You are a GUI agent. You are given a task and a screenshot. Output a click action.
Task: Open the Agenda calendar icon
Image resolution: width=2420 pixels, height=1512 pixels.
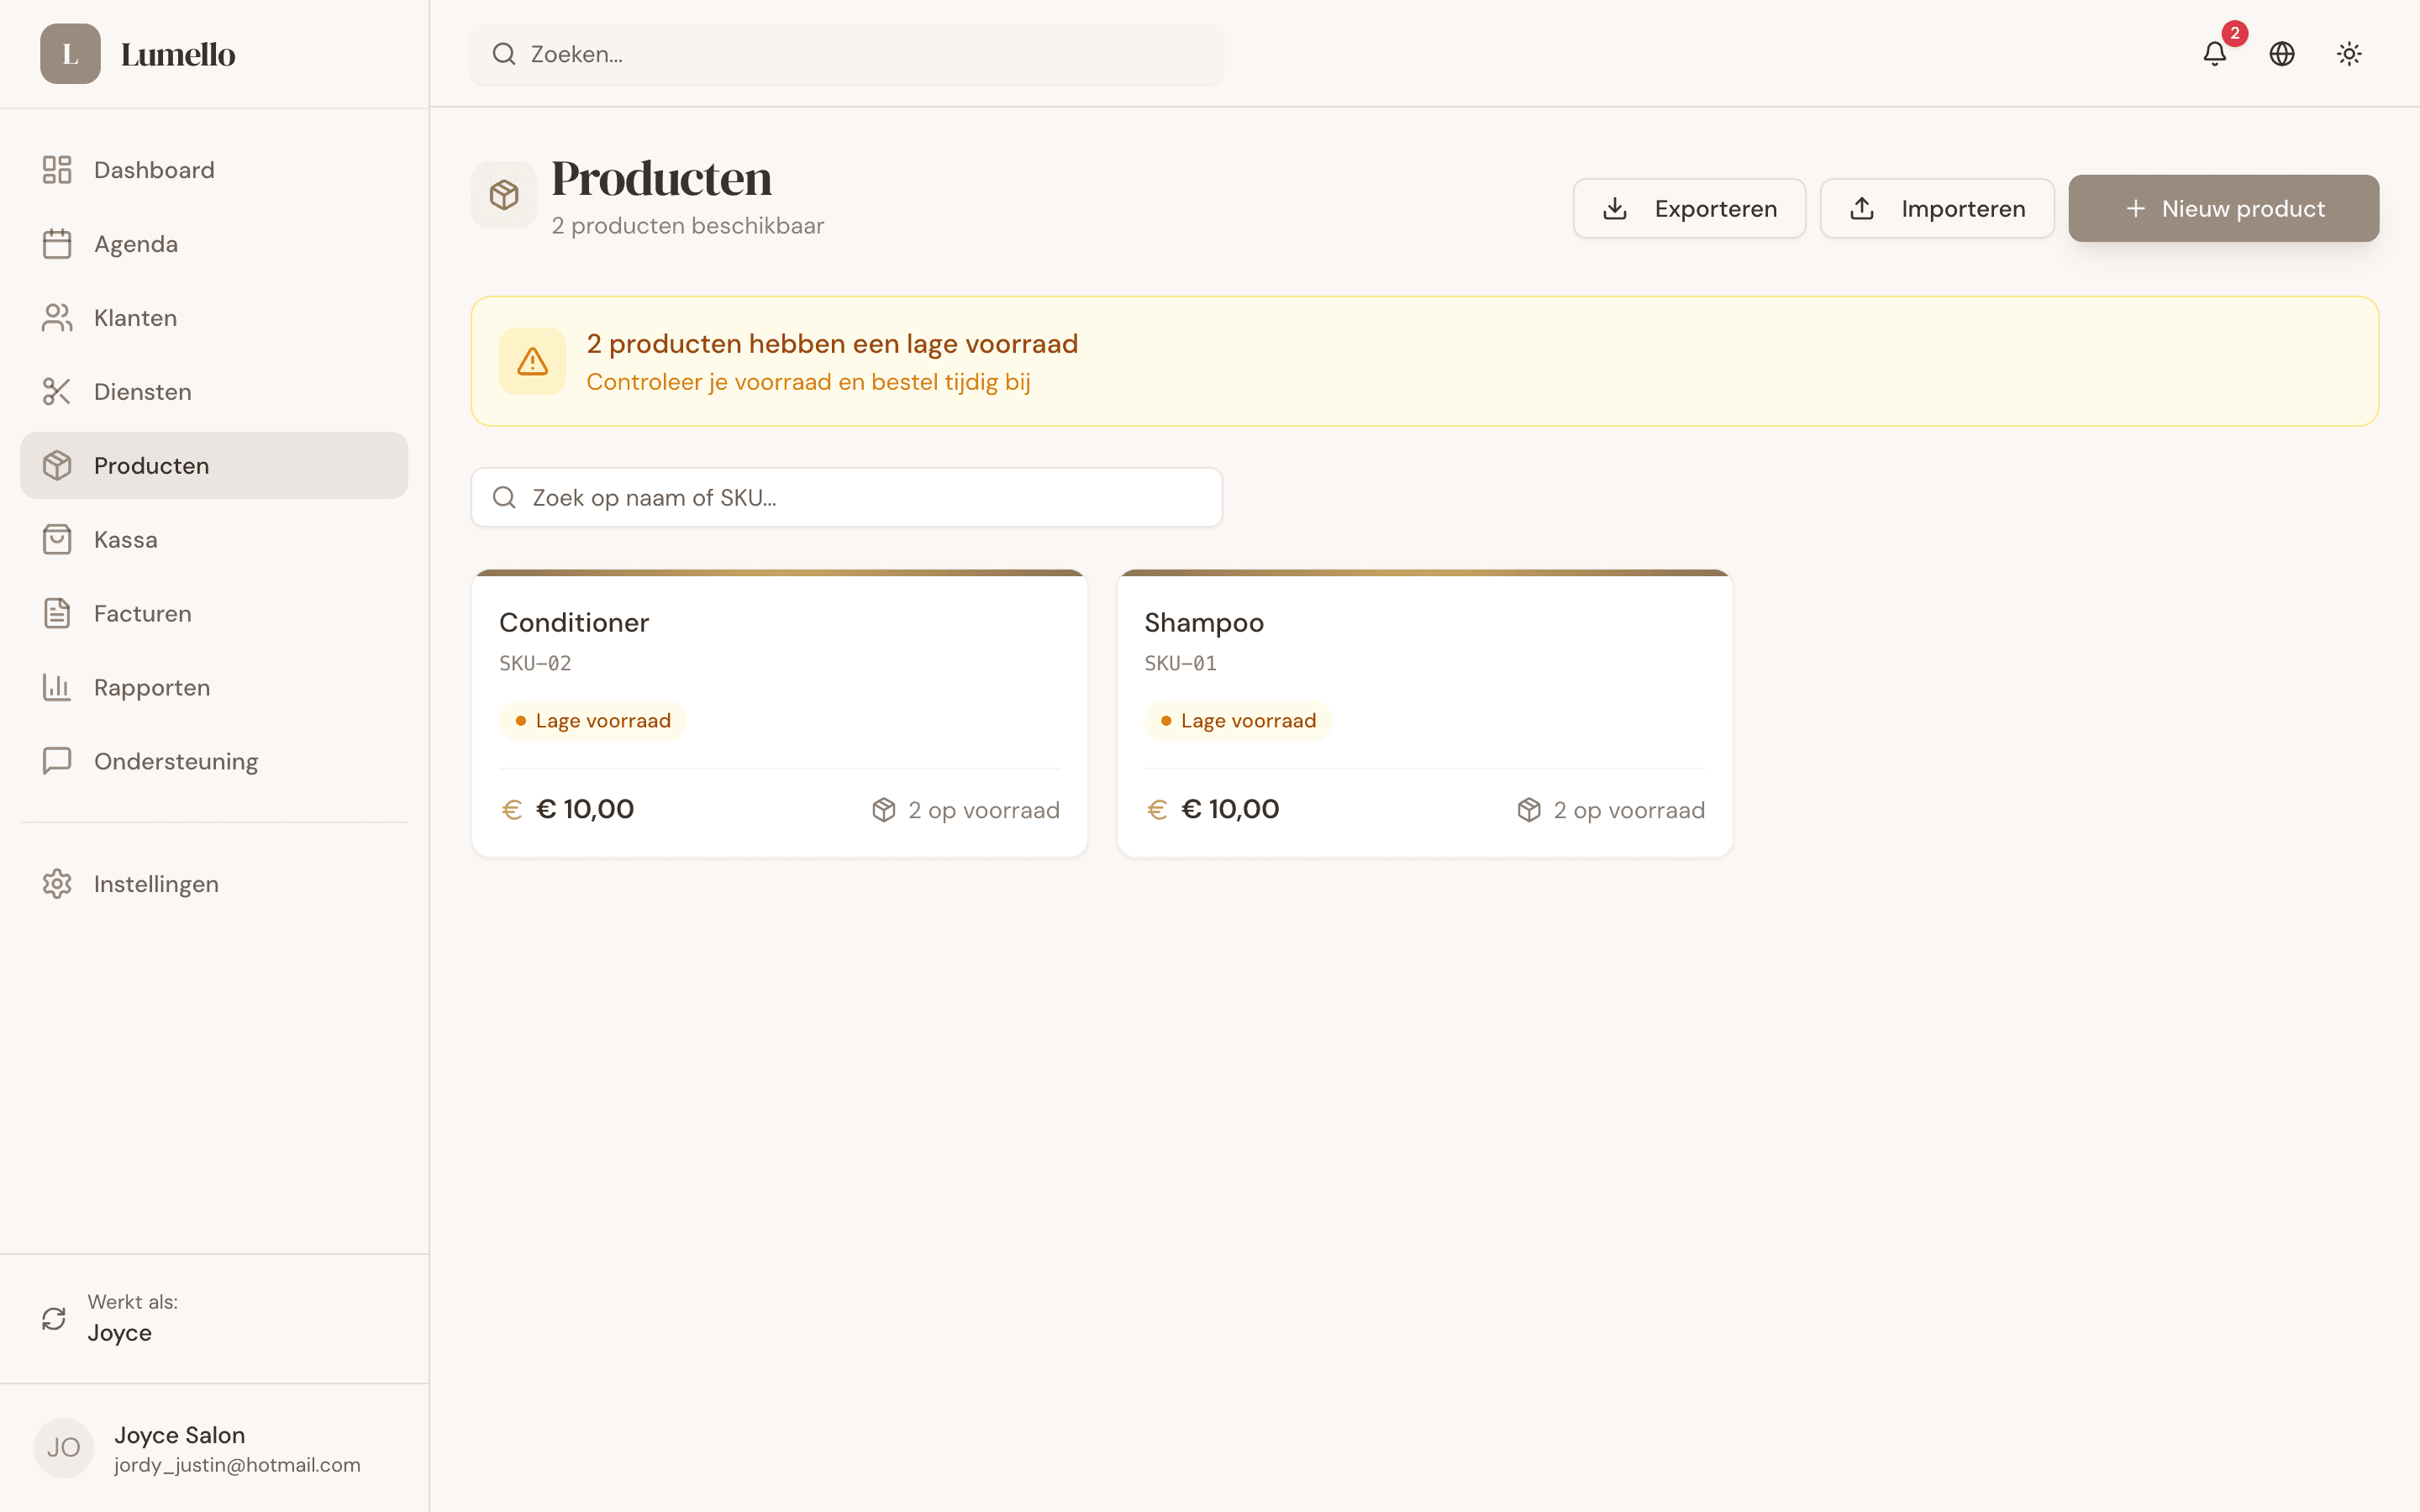[56, 243]
